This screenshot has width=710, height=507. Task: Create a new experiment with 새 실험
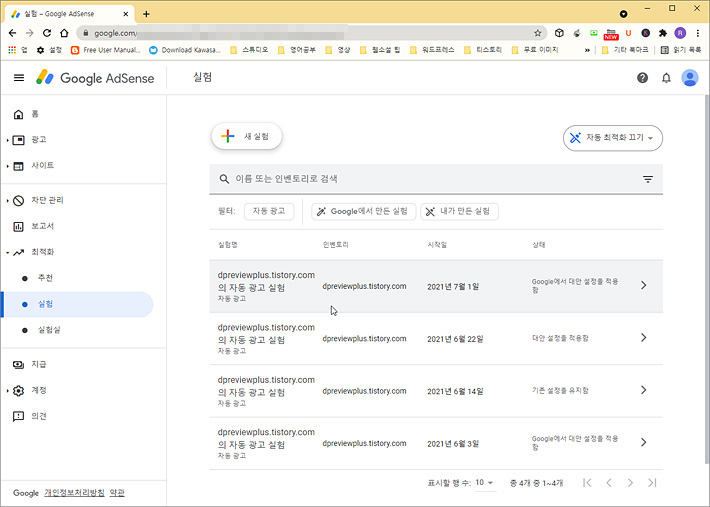point(247,136)
